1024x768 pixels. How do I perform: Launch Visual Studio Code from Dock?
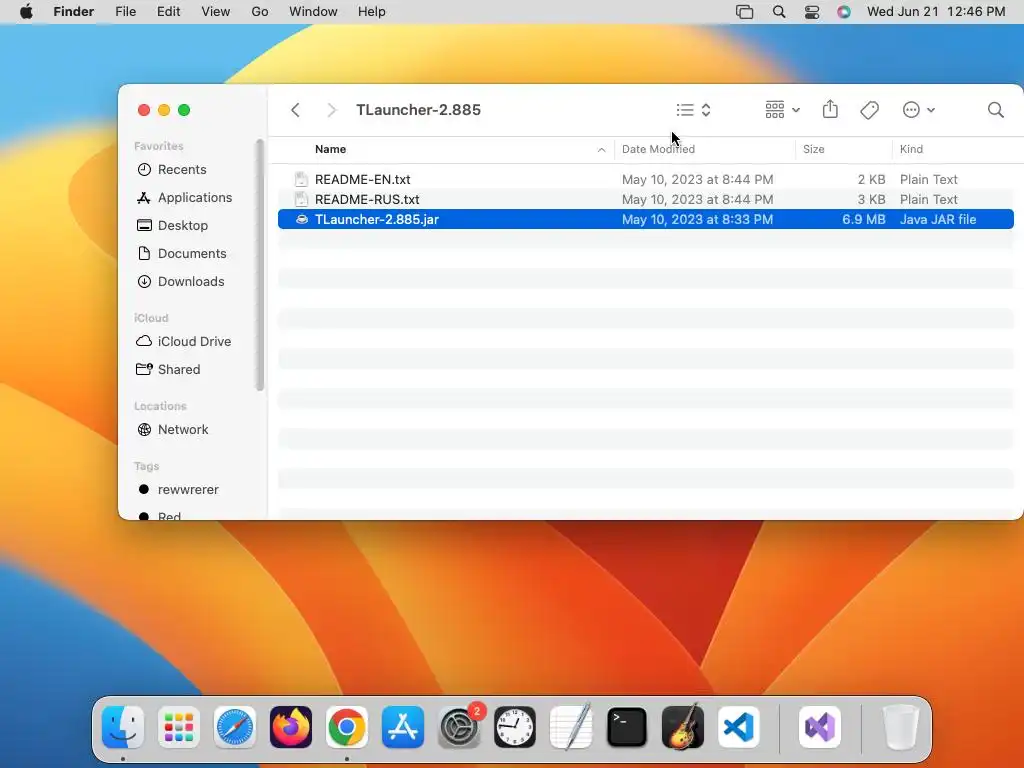pos(739,727)
